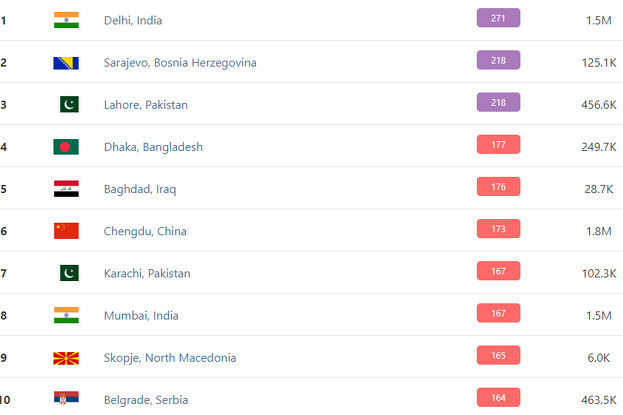The image size is (623, 415).
Task: Click Belgrade's 463.5K followers count
Action: (x=592, y=400)
